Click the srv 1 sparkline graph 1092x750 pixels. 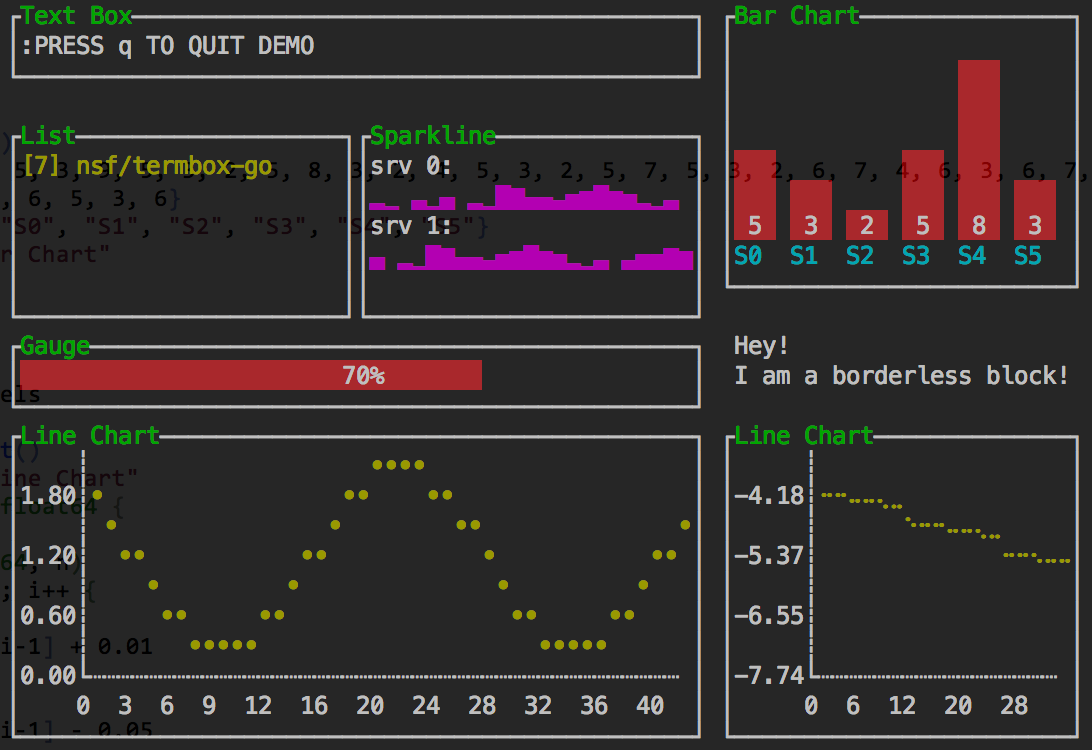(x=531, y=257)
